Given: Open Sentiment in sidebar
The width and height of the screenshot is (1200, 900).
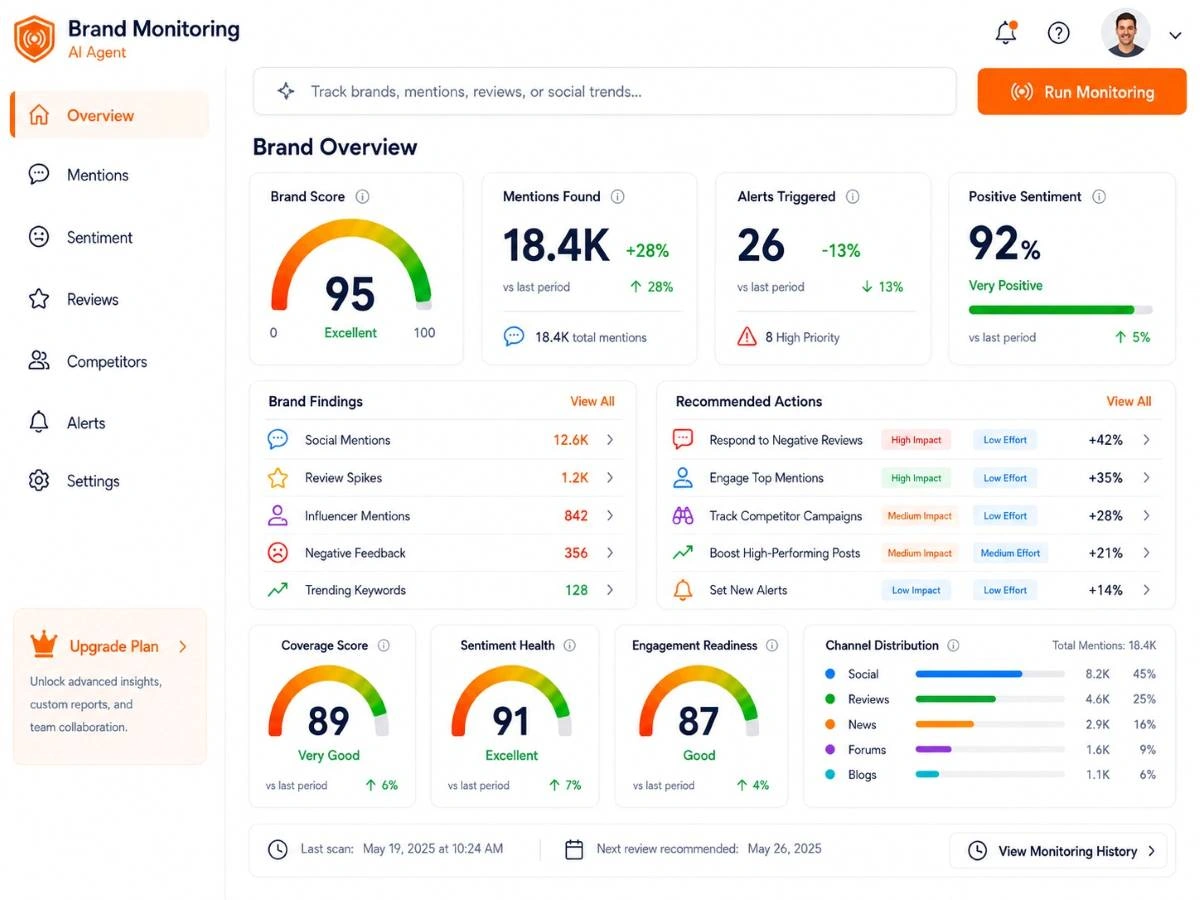Looking at the screenshot, I should pyautogui.click(x=99, y=237).
